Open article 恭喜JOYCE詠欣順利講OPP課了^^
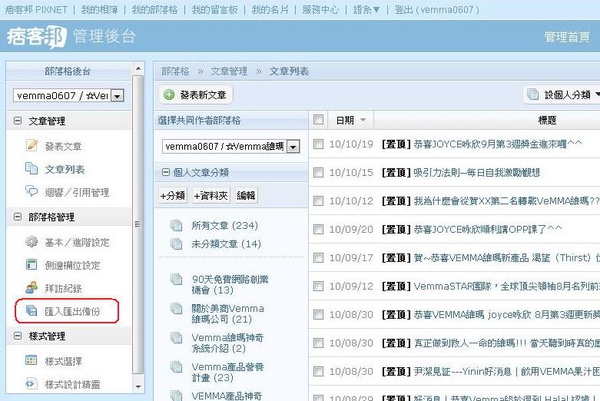The width and height of the screenshot is (600, 401). tap(488, 229)
